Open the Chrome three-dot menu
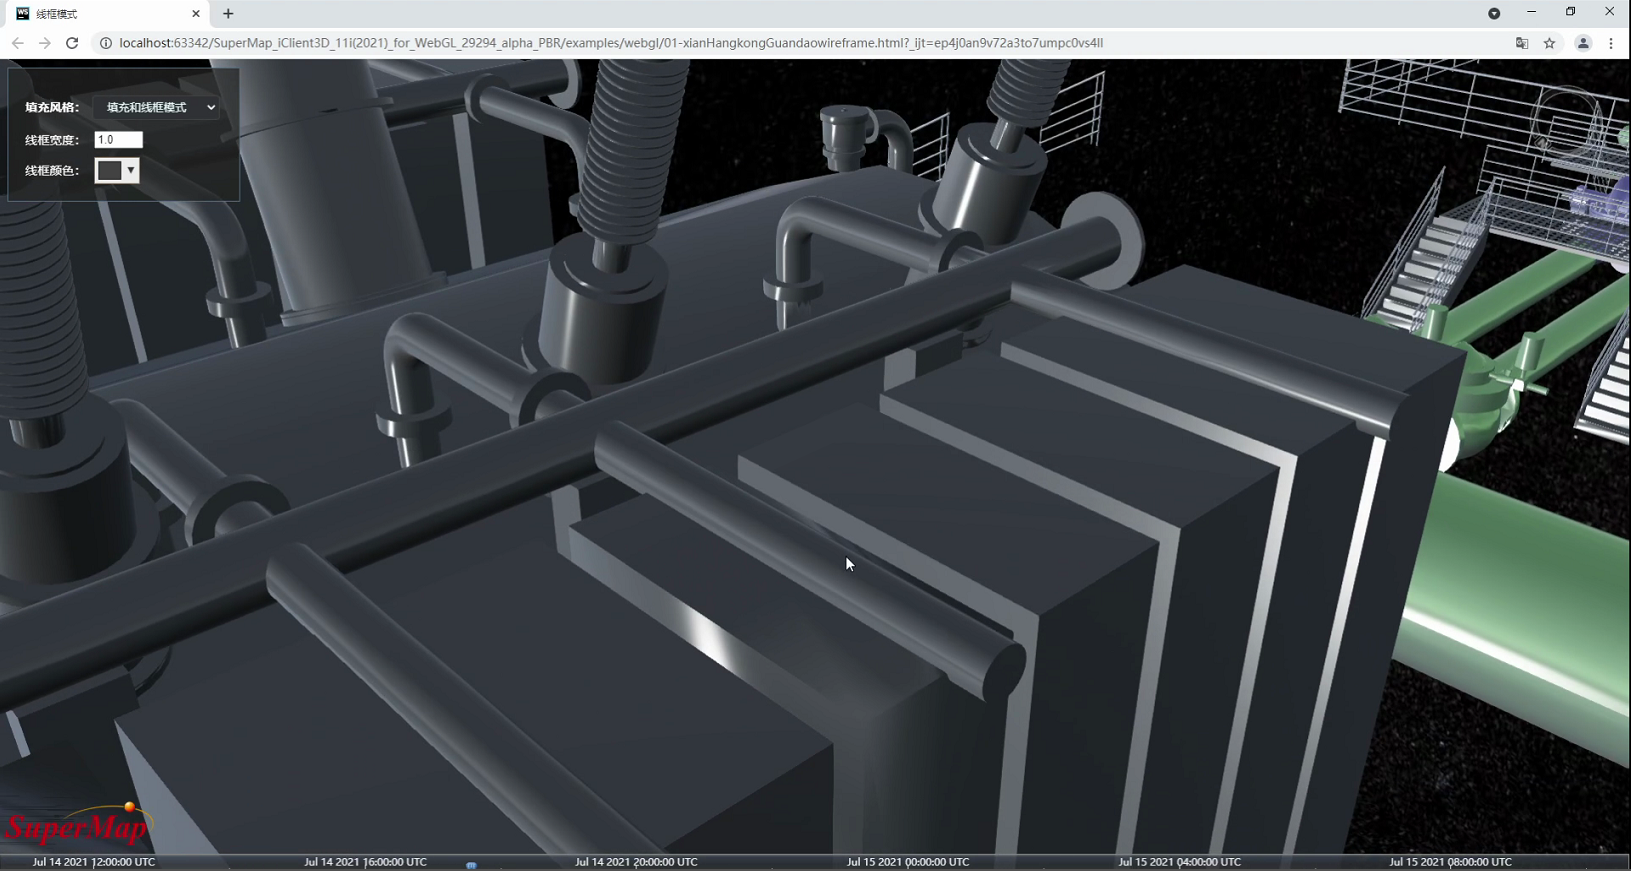 [x=1610, y=43]
